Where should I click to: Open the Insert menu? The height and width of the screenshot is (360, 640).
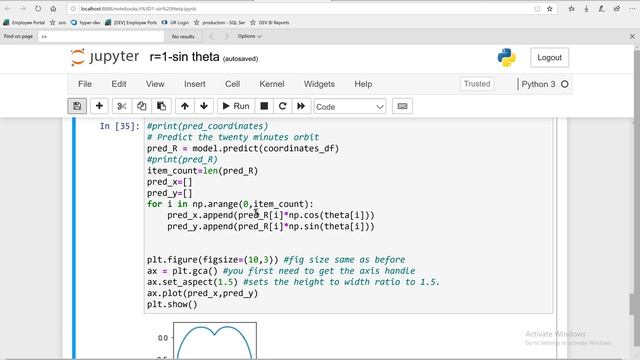(195, 84)
